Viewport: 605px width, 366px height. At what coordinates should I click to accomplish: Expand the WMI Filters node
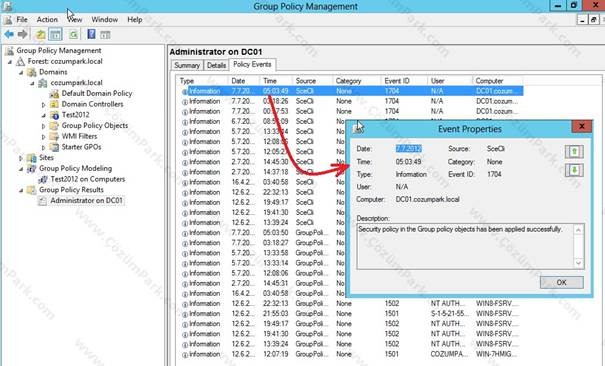click(44, 137)
